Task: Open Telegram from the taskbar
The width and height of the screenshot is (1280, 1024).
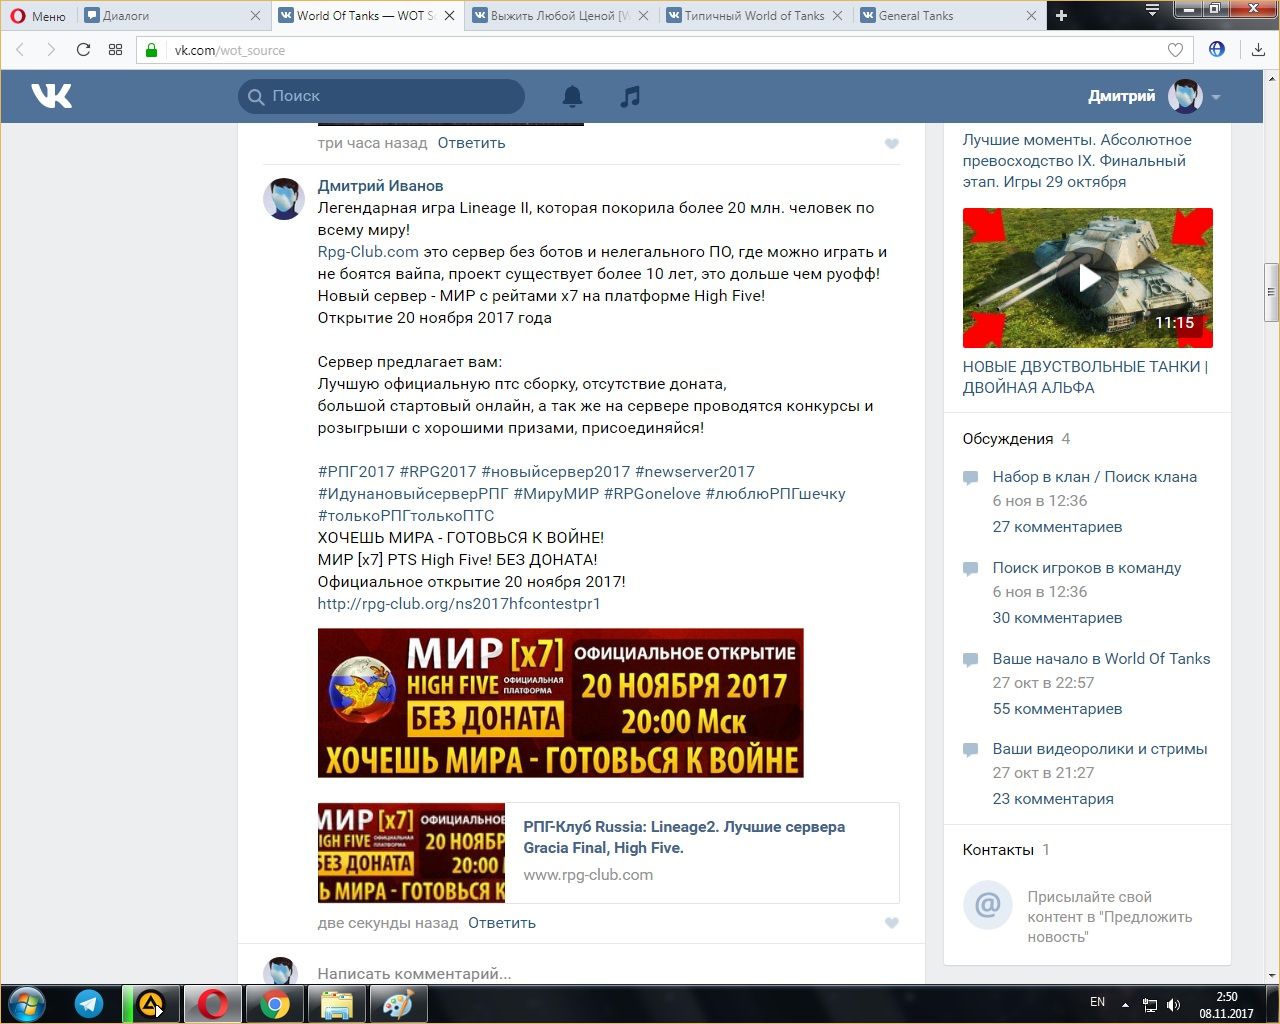Action: click(x=90, y=1004)
